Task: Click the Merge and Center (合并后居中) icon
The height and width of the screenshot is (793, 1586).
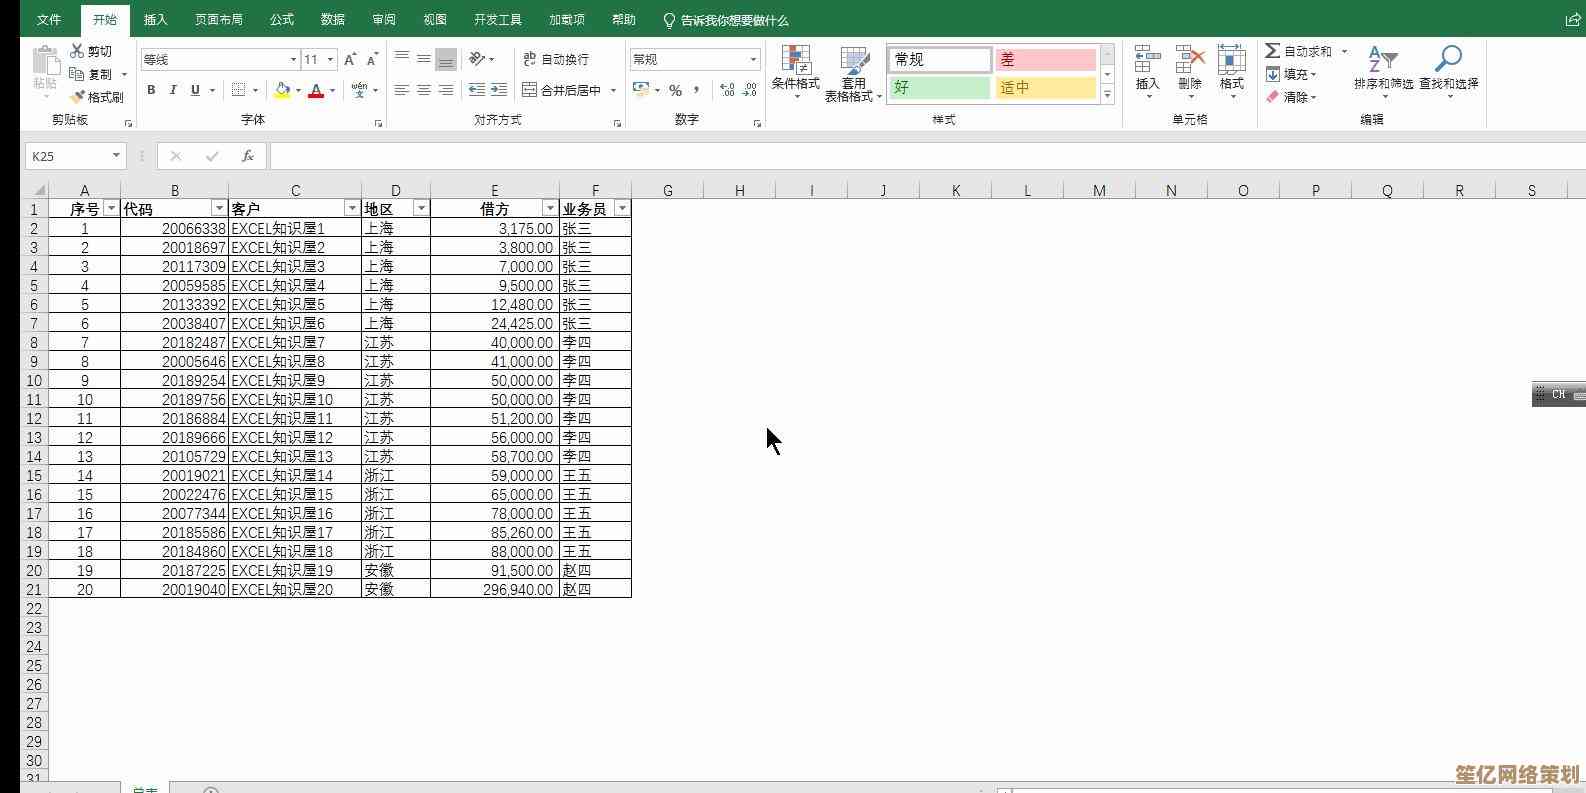Action: coord(530,90)
